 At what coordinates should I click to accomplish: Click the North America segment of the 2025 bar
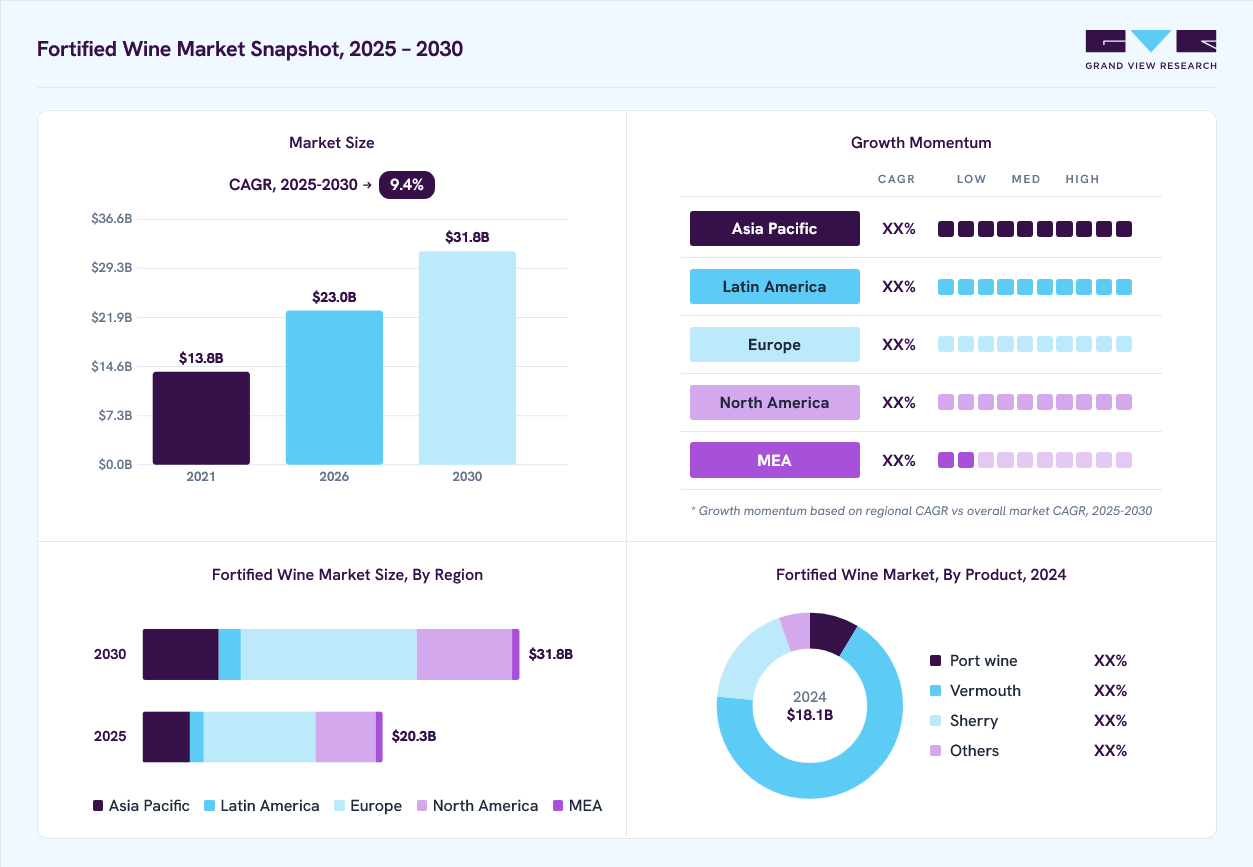pos(346,737)
